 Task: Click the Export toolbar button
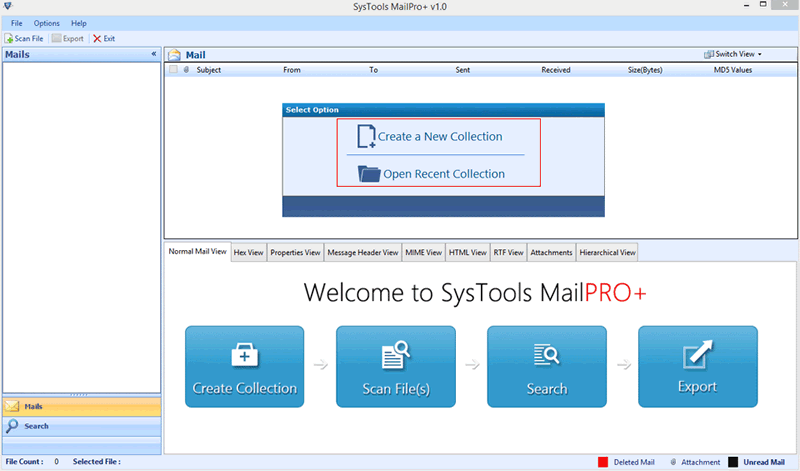click(68, 38)
